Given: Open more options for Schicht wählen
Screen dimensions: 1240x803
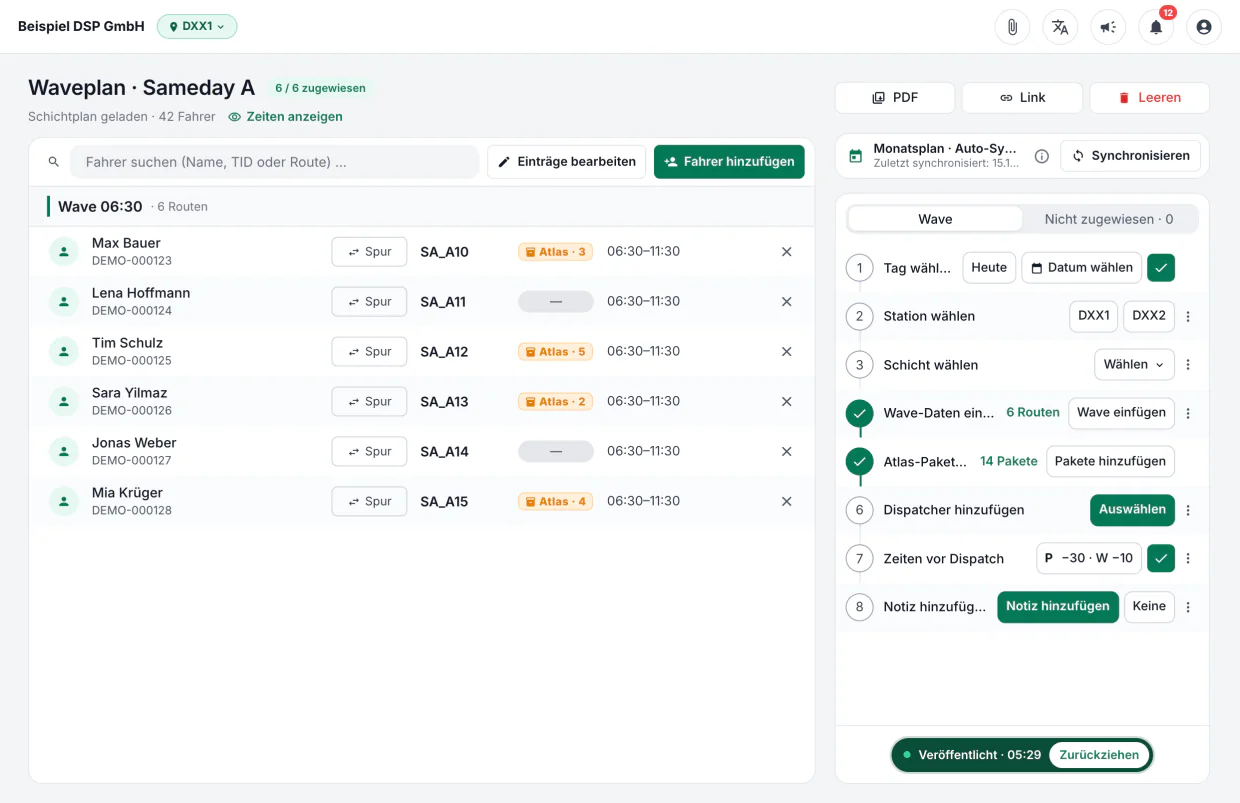Looking at the screenshot, I should point(1188,365).
